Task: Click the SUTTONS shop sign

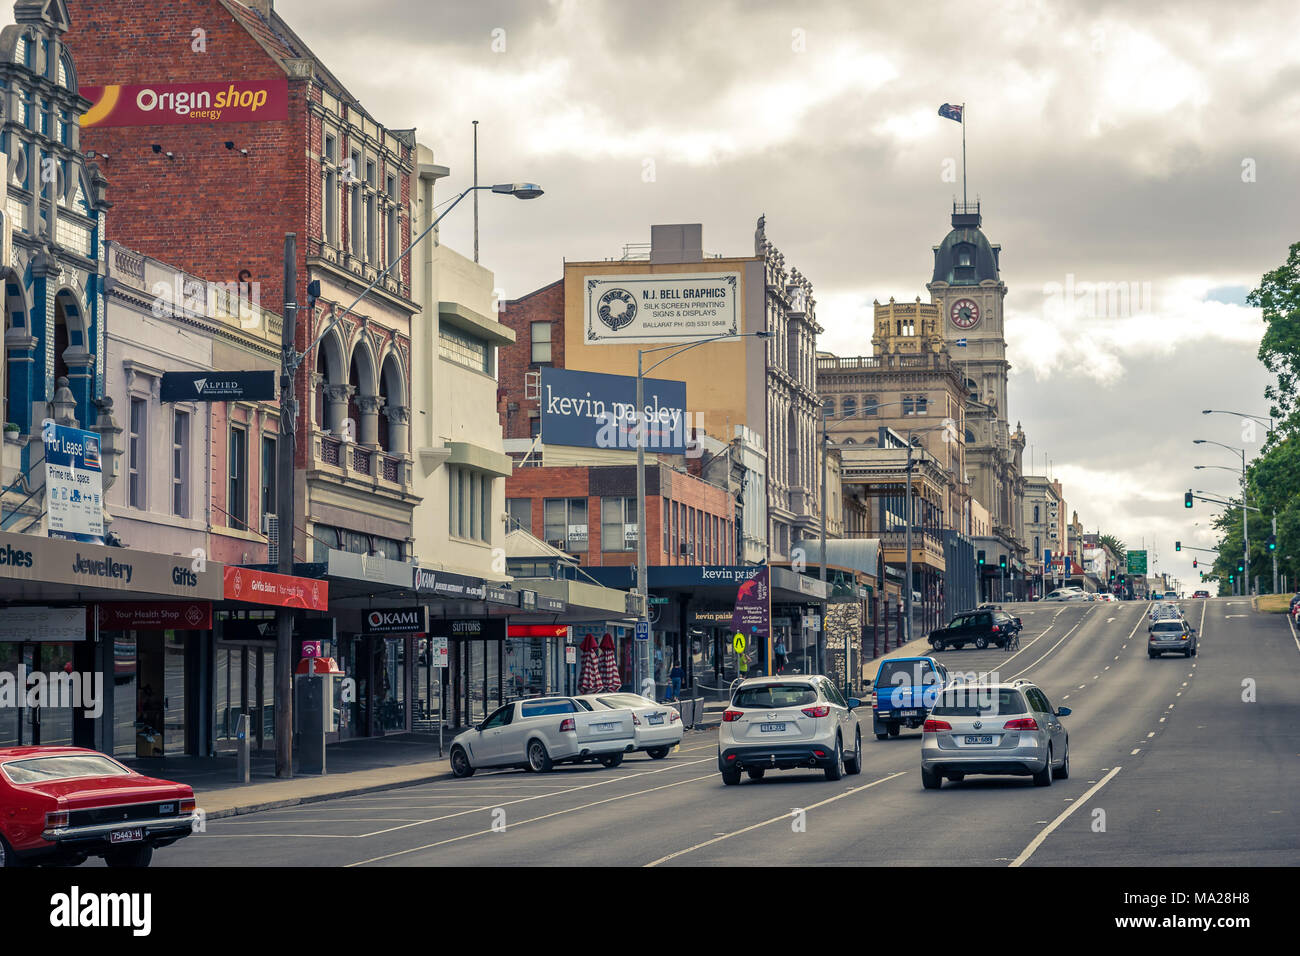Action: click(x=466, y=628)
